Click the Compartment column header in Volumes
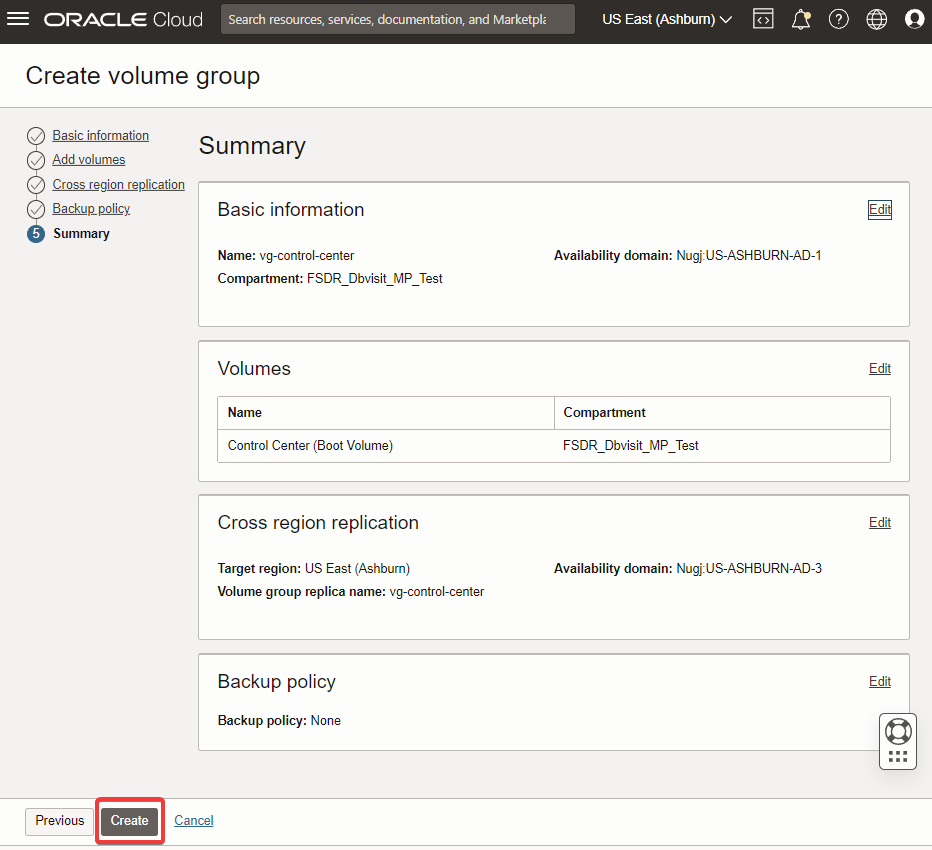Image resolution: width=932 pixels, height=850 pixels. [722, 413]
